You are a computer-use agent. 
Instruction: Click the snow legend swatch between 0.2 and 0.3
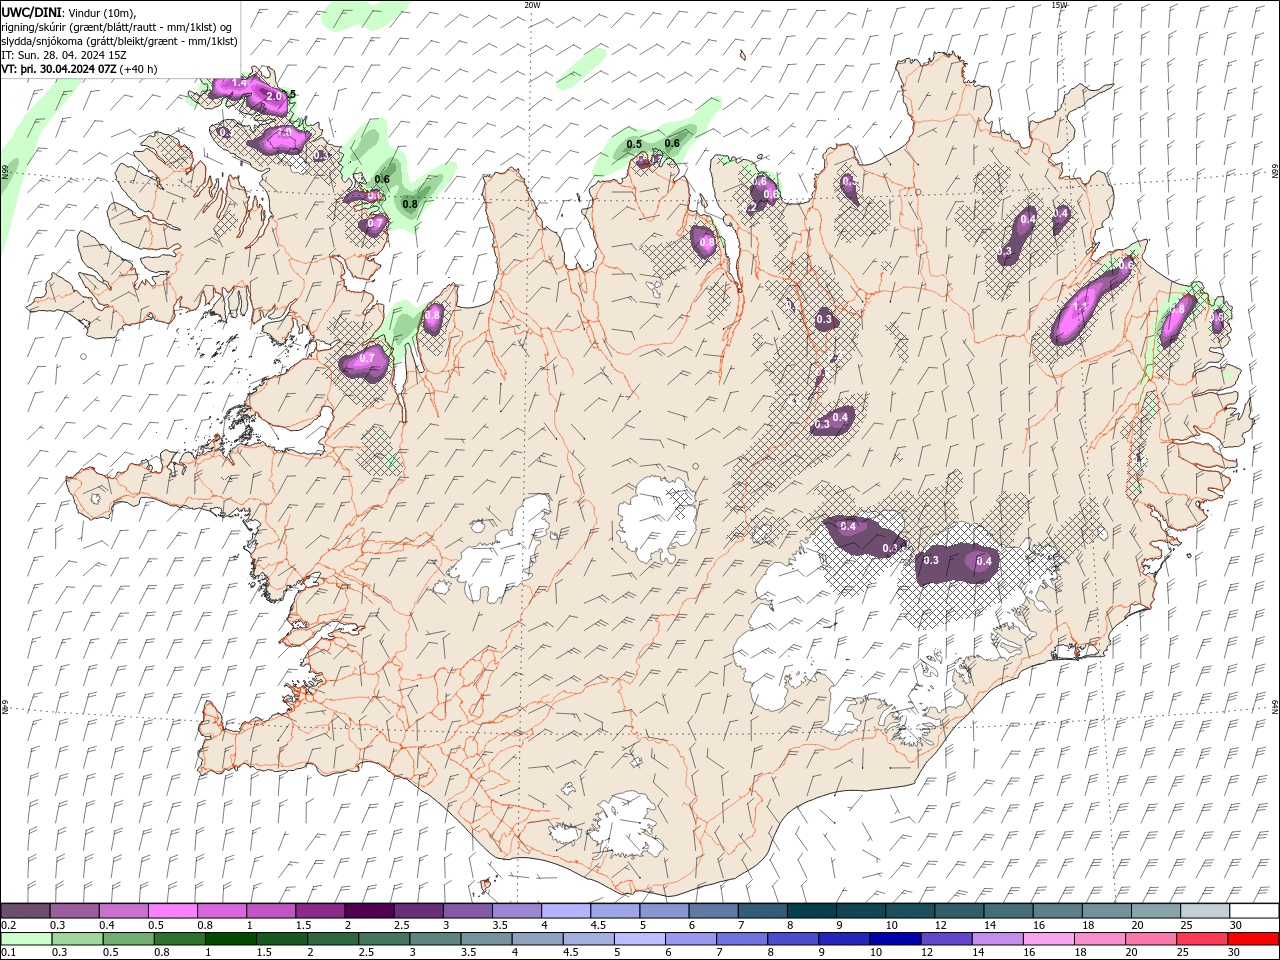(25, 911)
